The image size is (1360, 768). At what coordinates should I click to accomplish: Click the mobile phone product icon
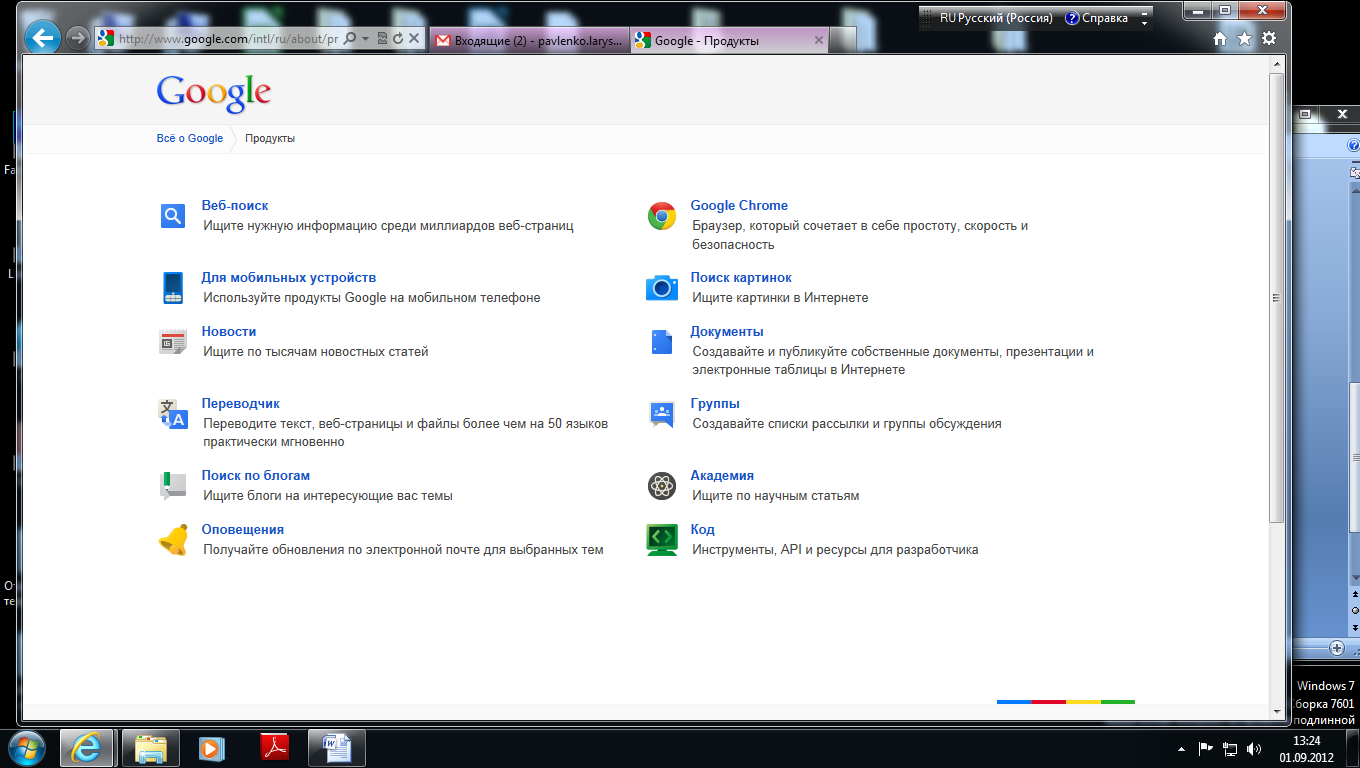coord(173,288)
